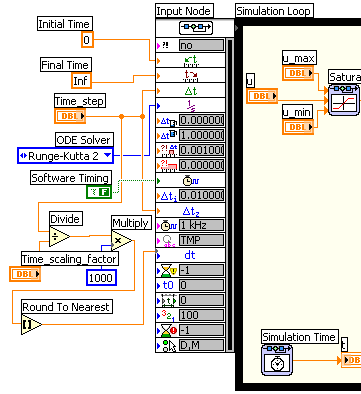Click the Simulation Time block icon
Screen dimensions: 361x394
(x=277, y=360)
